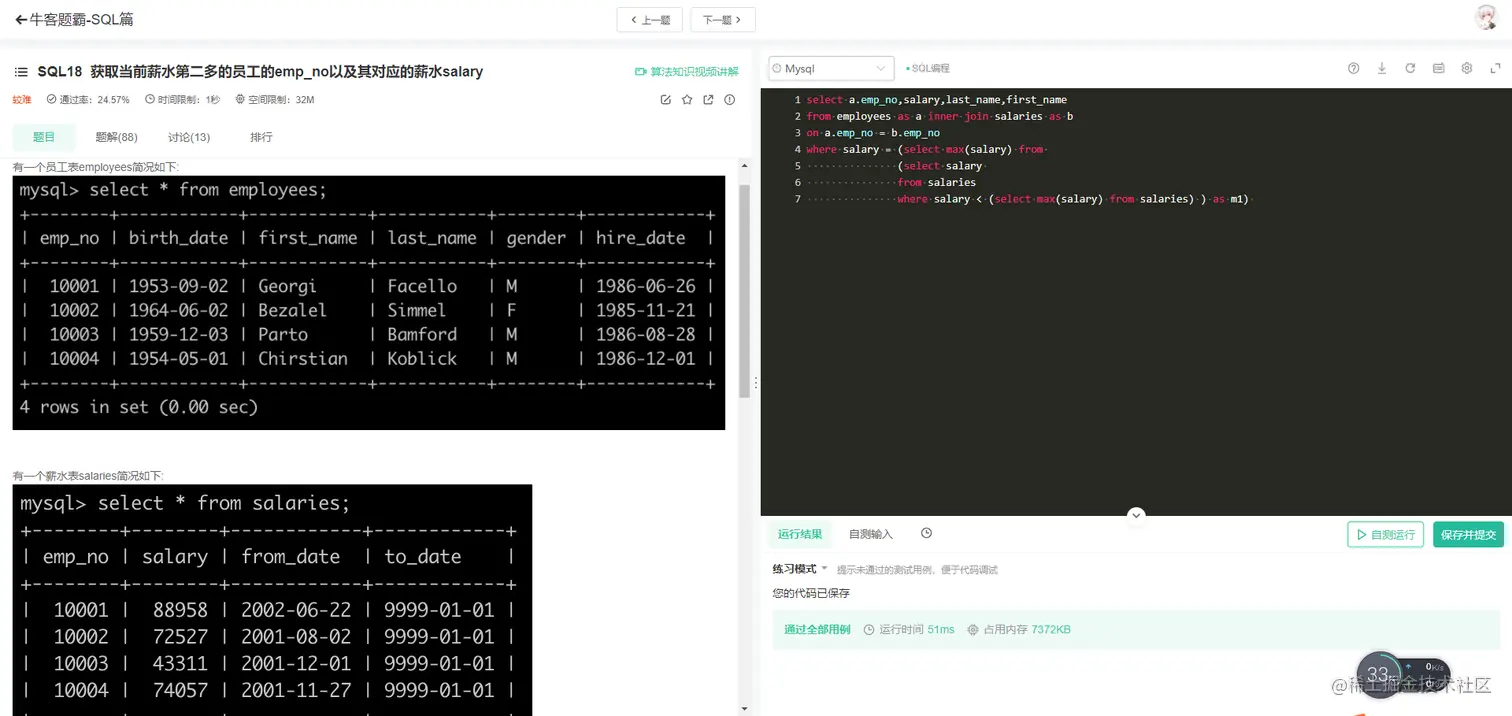Switch to the 题目 tab
1512x716 pixels.
point(44,137)
